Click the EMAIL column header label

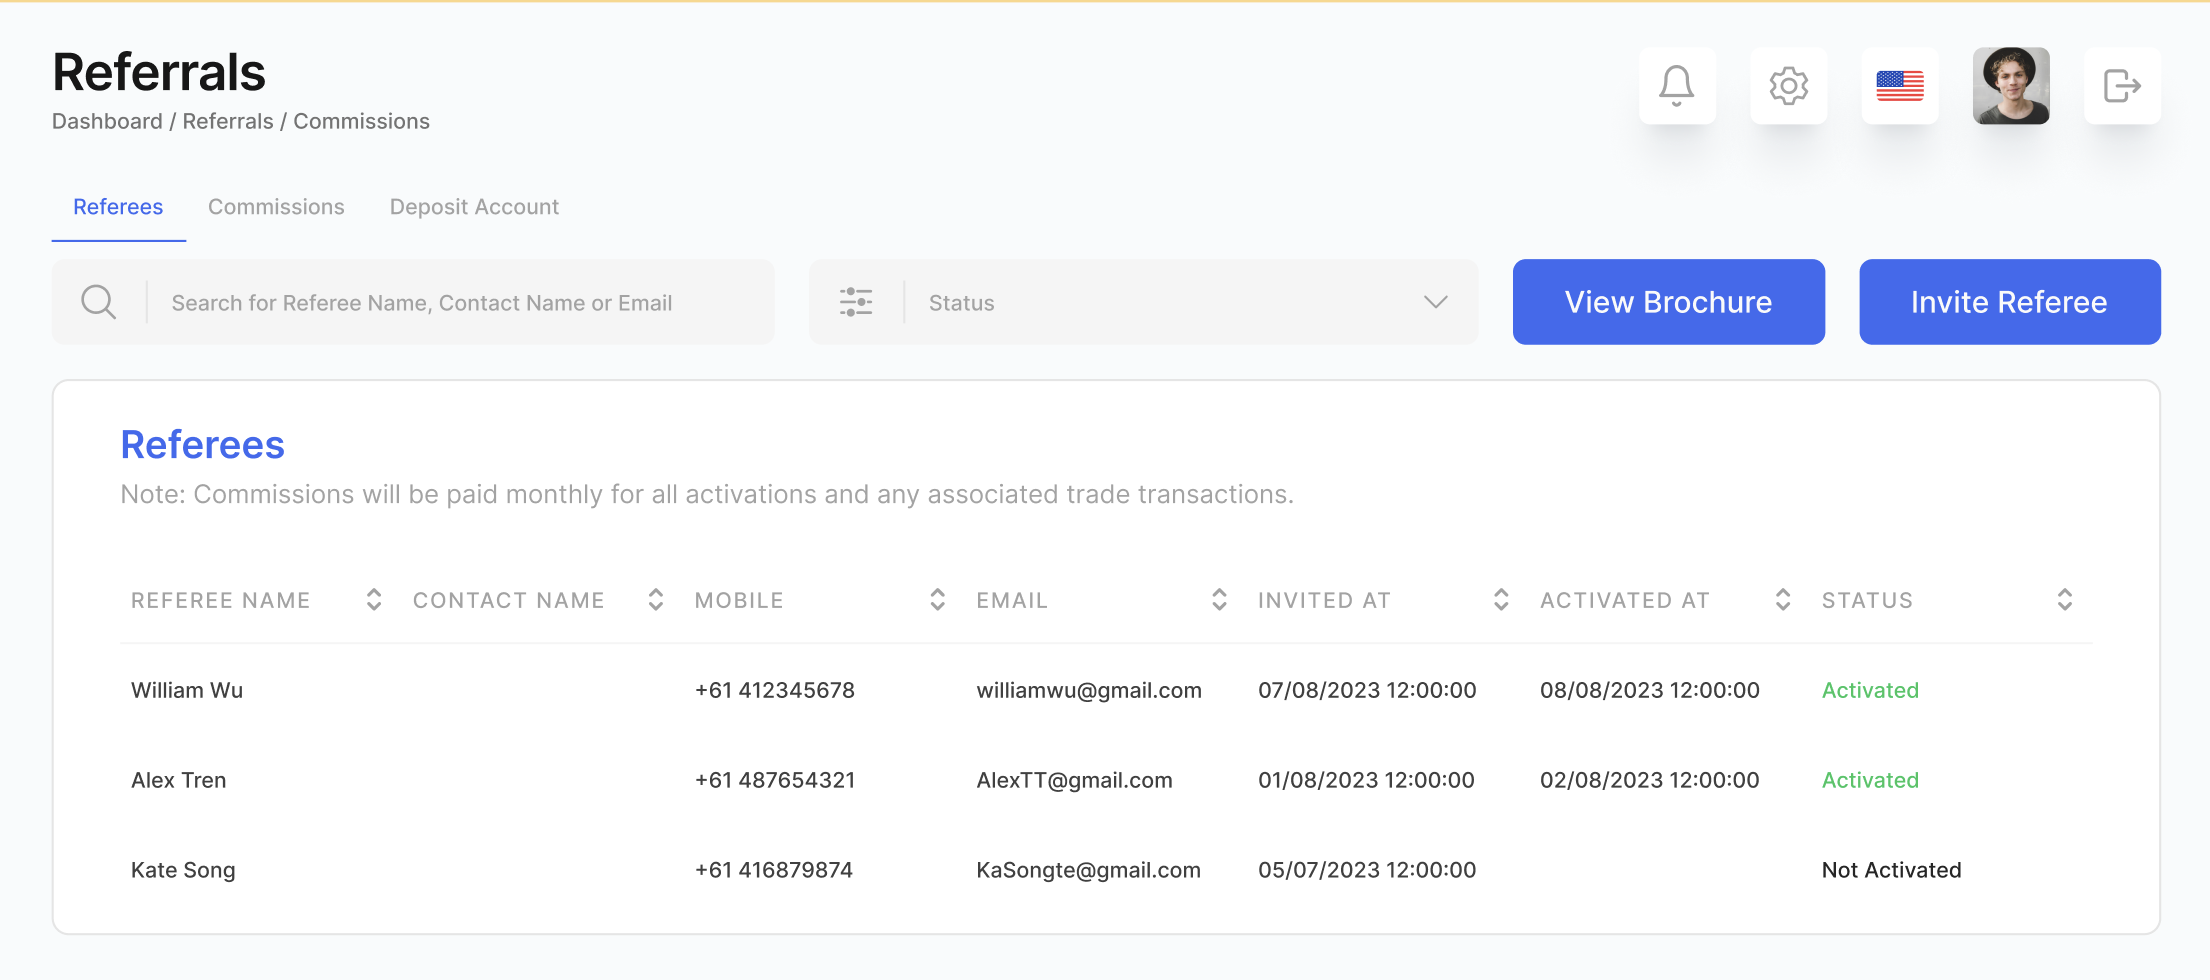(x=1012, y=600)
